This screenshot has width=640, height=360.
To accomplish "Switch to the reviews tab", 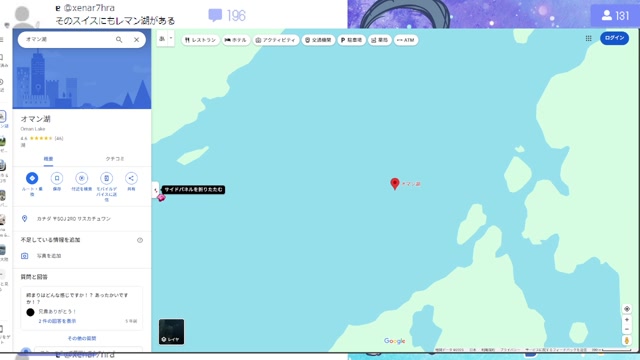I will [115, 159].
